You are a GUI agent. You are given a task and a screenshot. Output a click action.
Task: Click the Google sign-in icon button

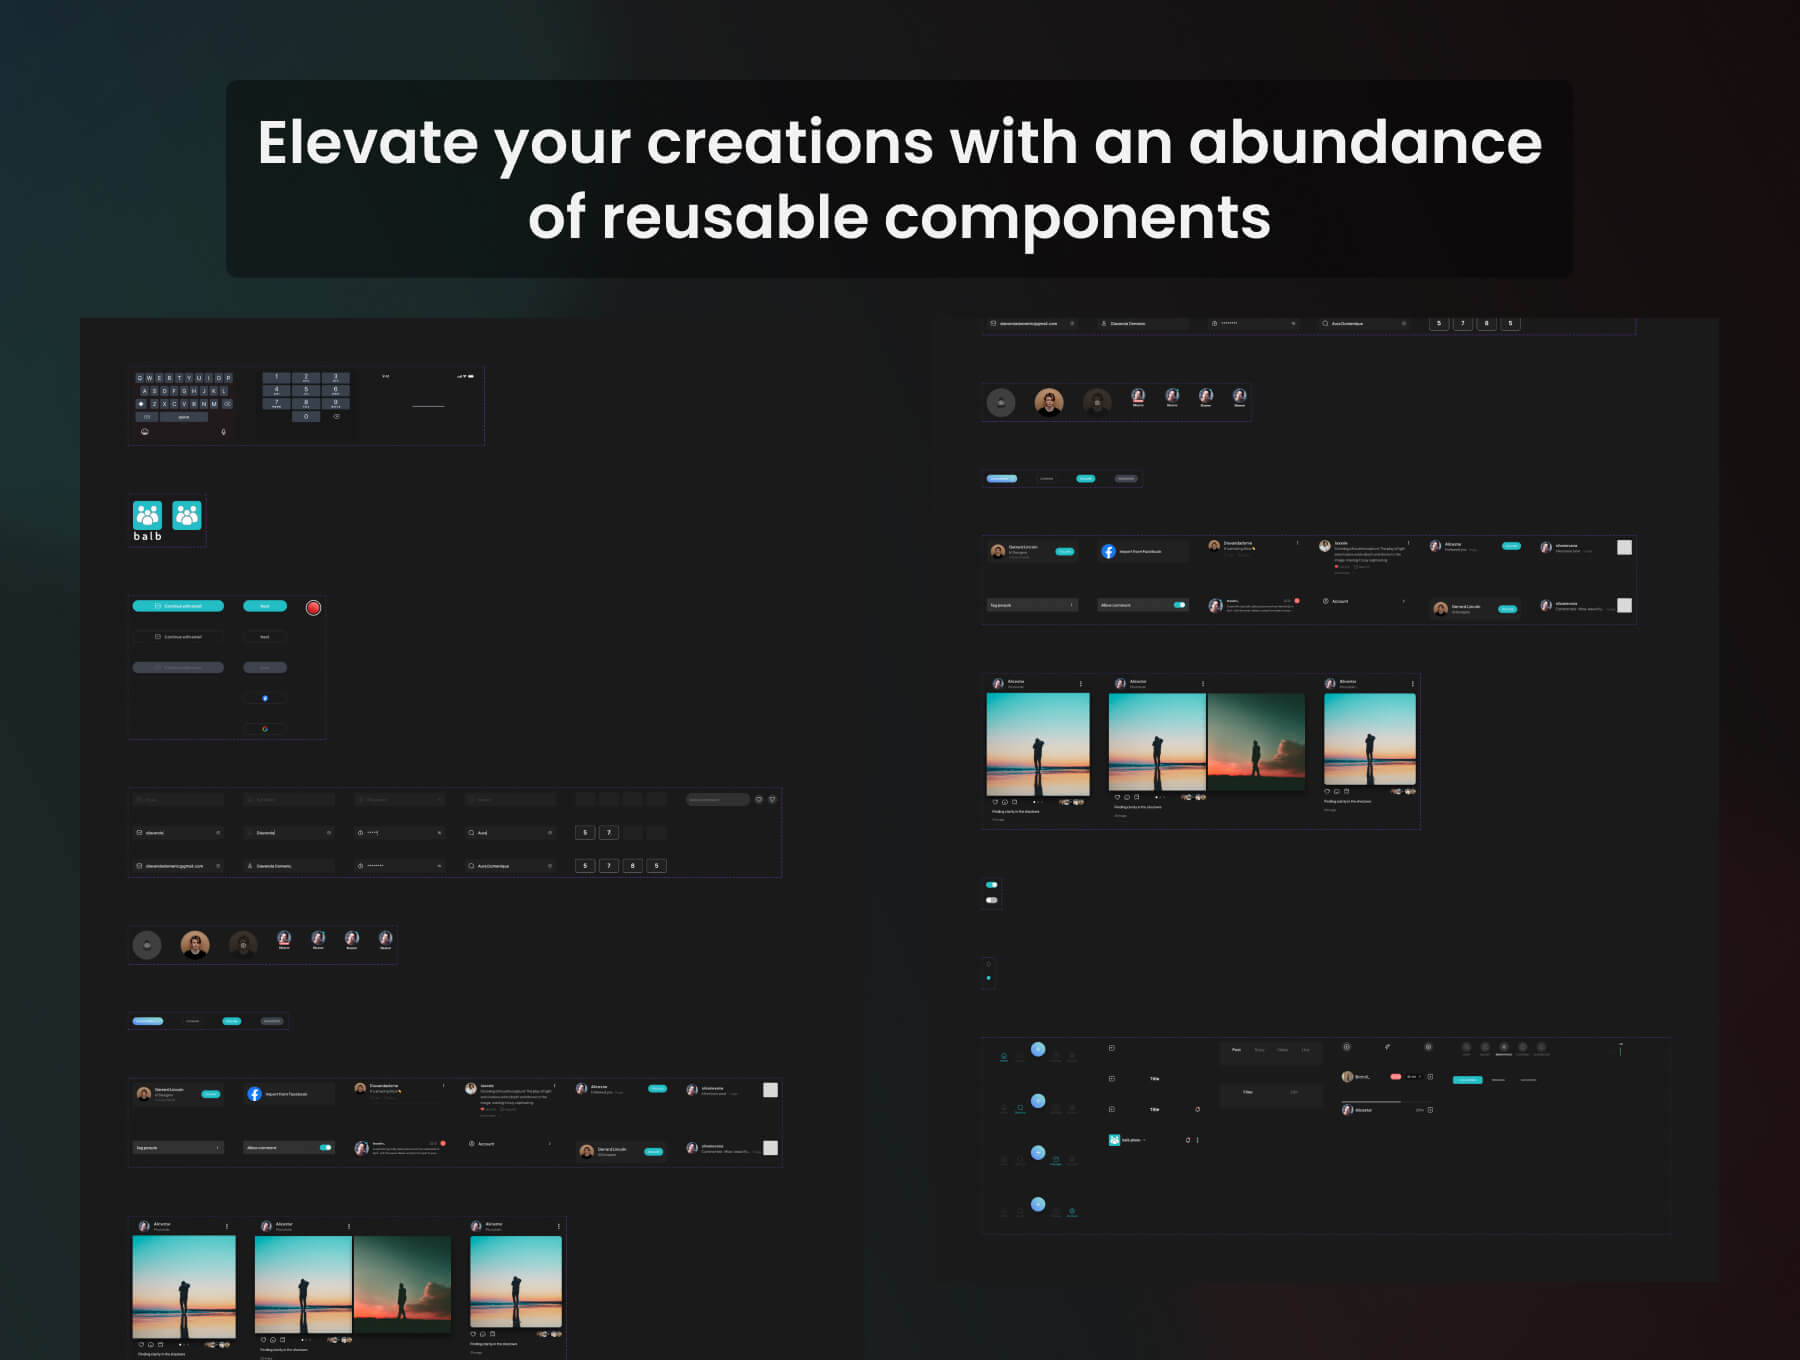pyautogui.click(x=265, y=729)
